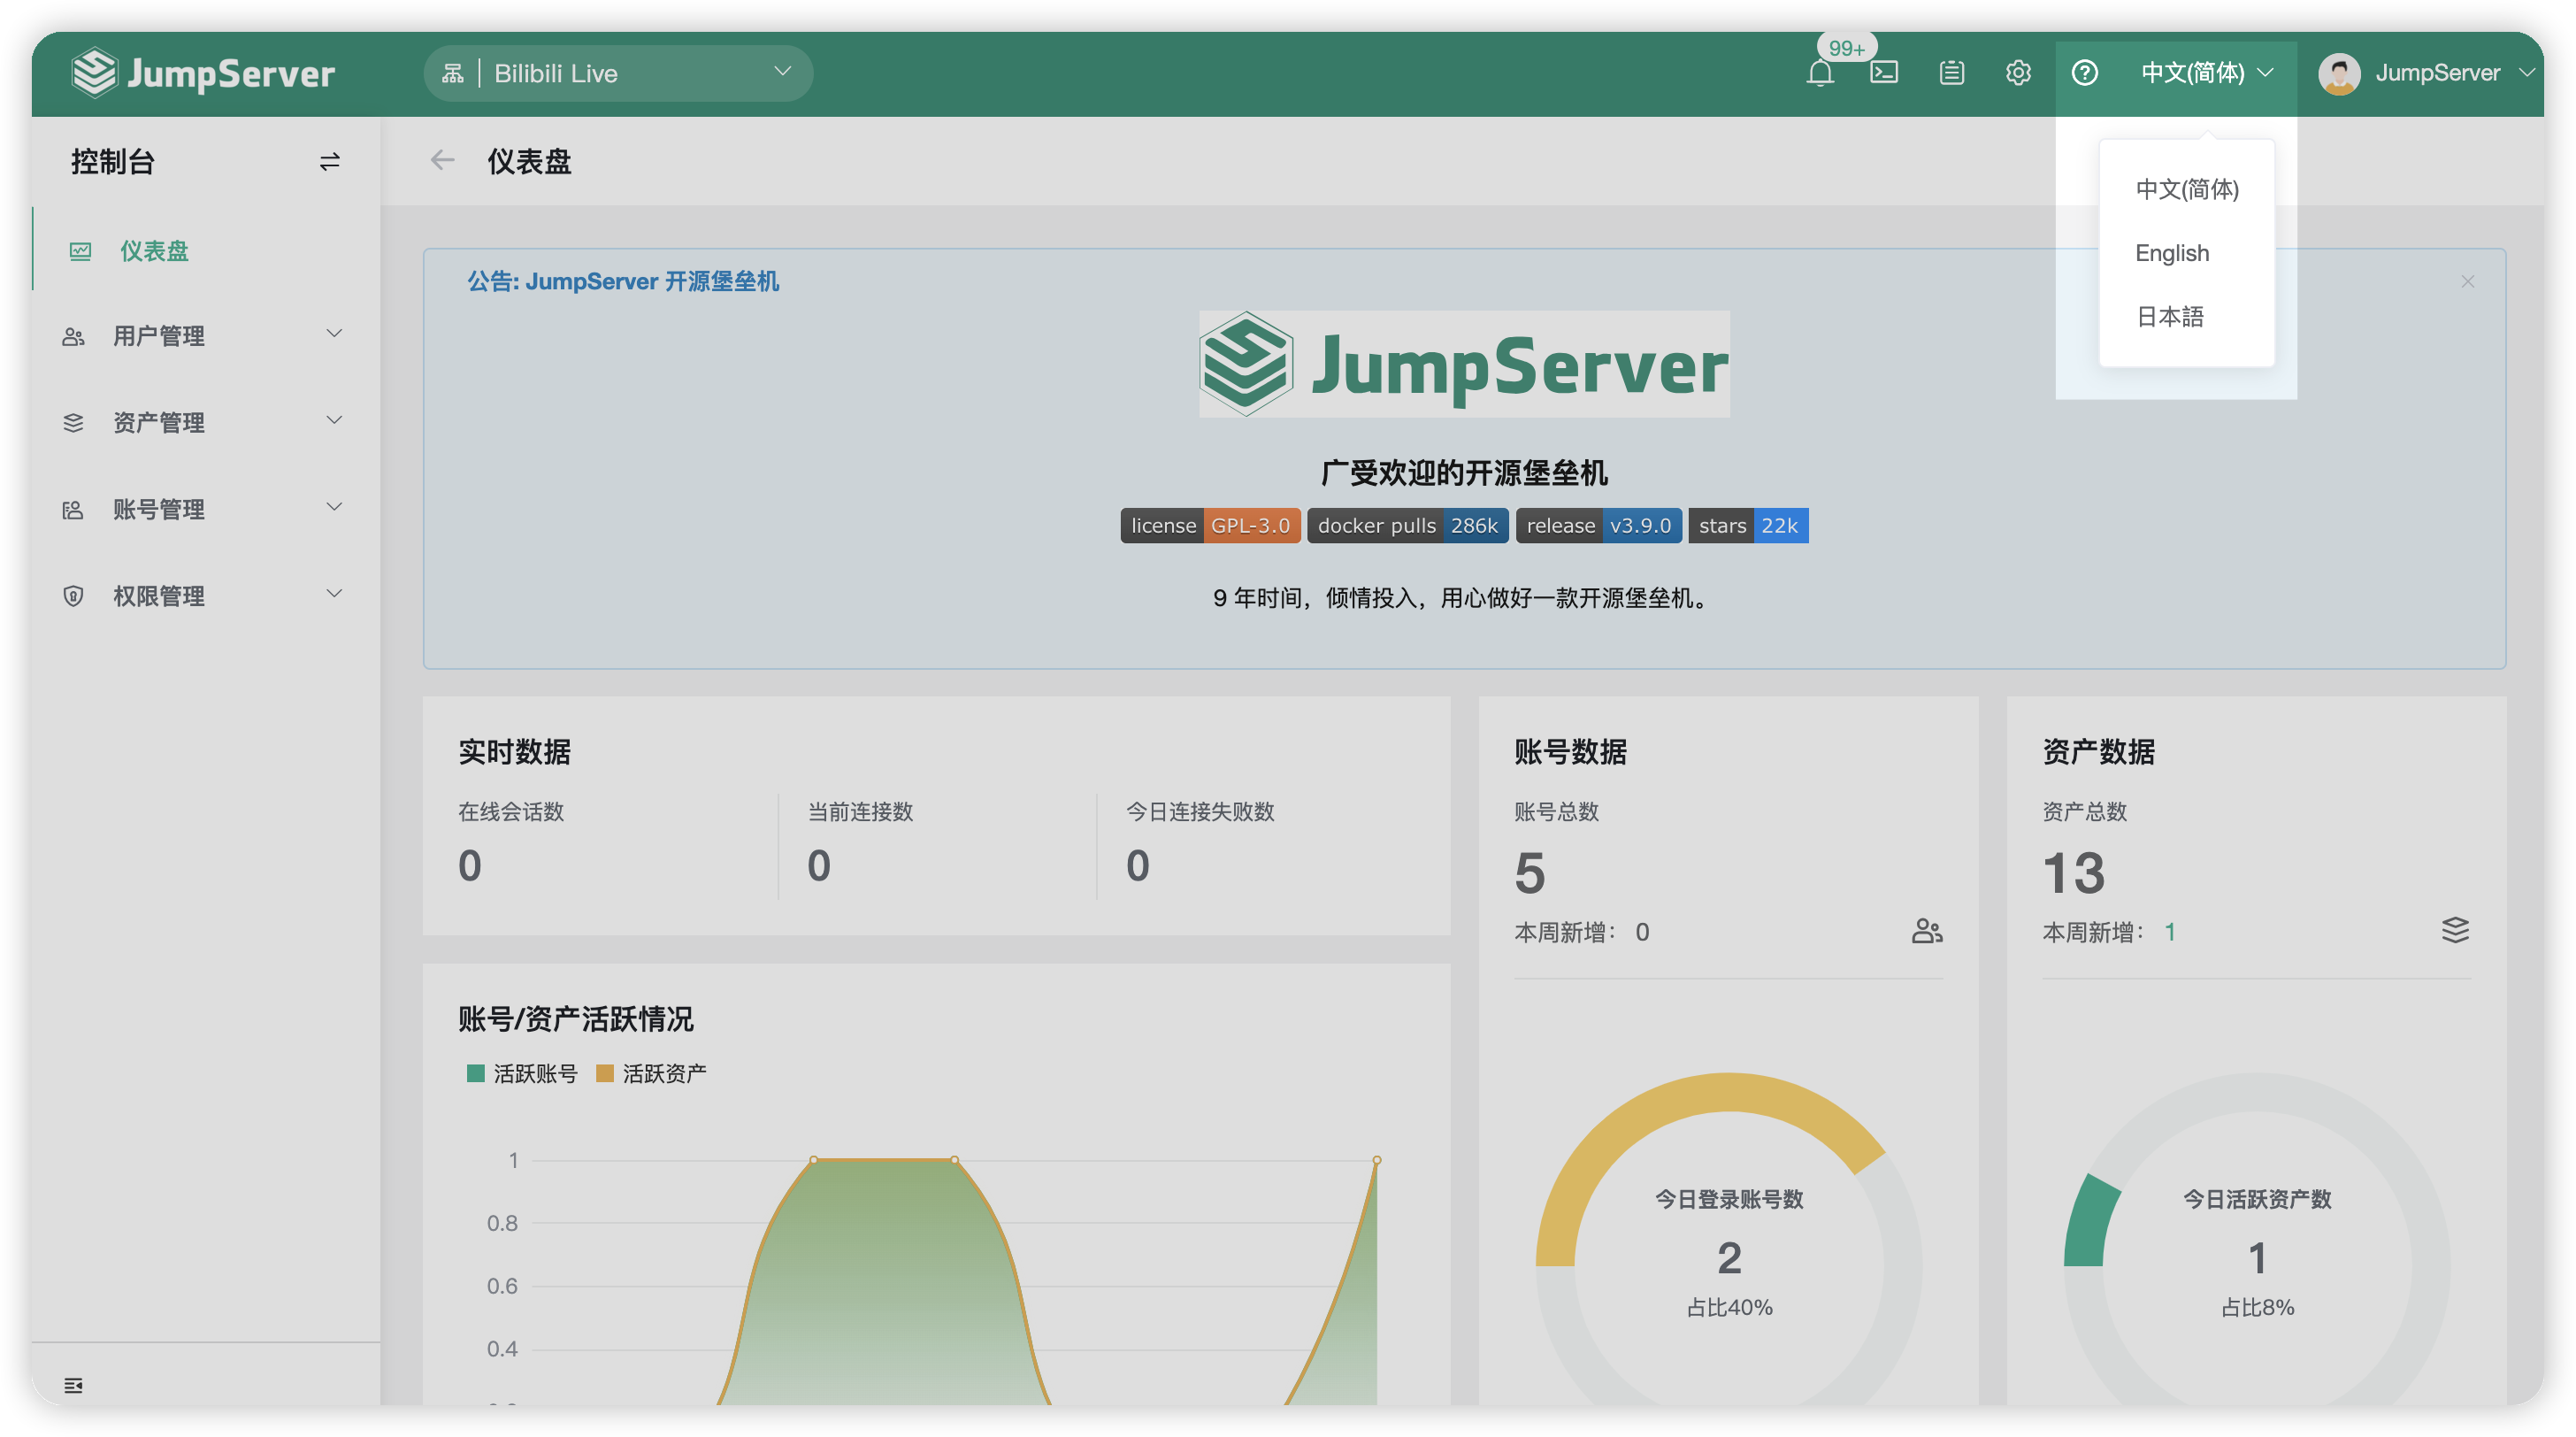Click the asset management layers icon

(x=73, y=422)
